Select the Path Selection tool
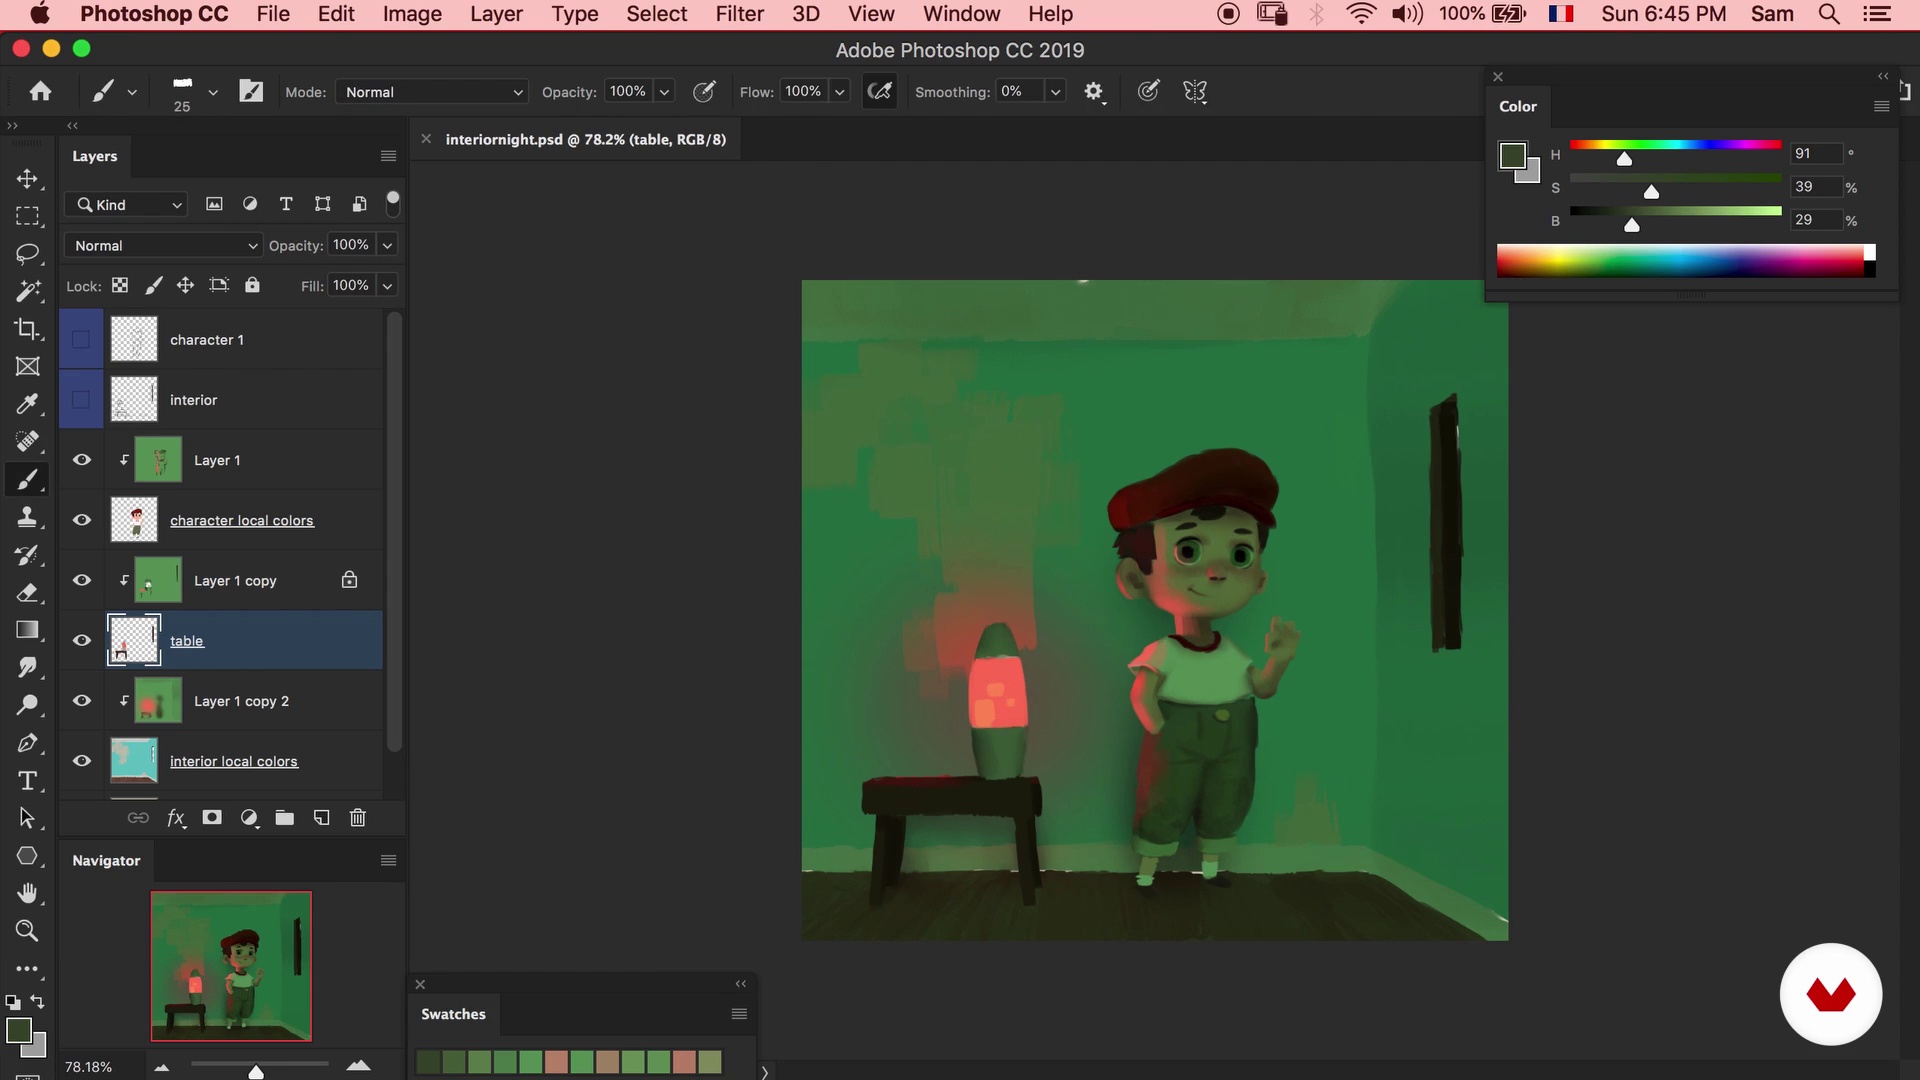This screenshot has width=1920, height=1080. [27, 818]
